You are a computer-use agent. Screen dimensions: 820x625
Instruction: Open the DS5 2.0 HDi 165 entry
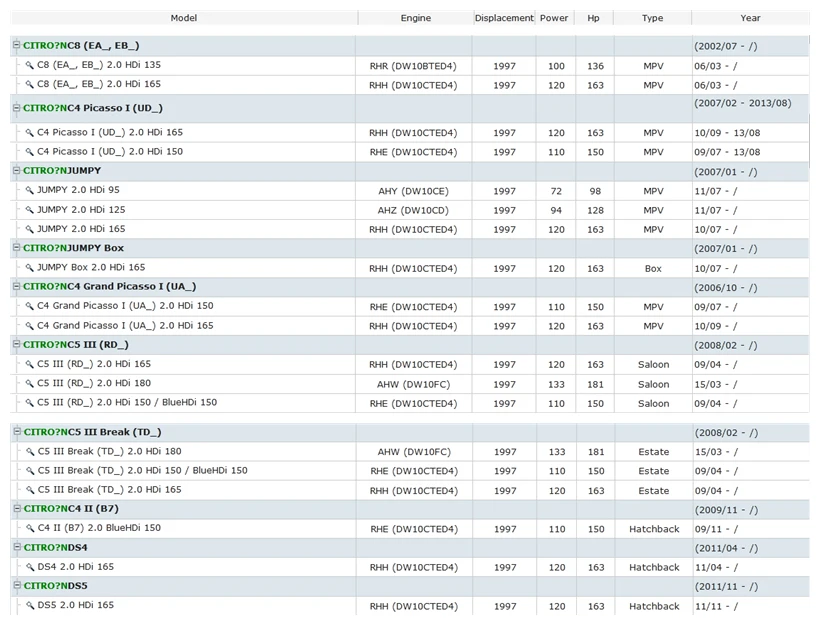click(76, 605)
